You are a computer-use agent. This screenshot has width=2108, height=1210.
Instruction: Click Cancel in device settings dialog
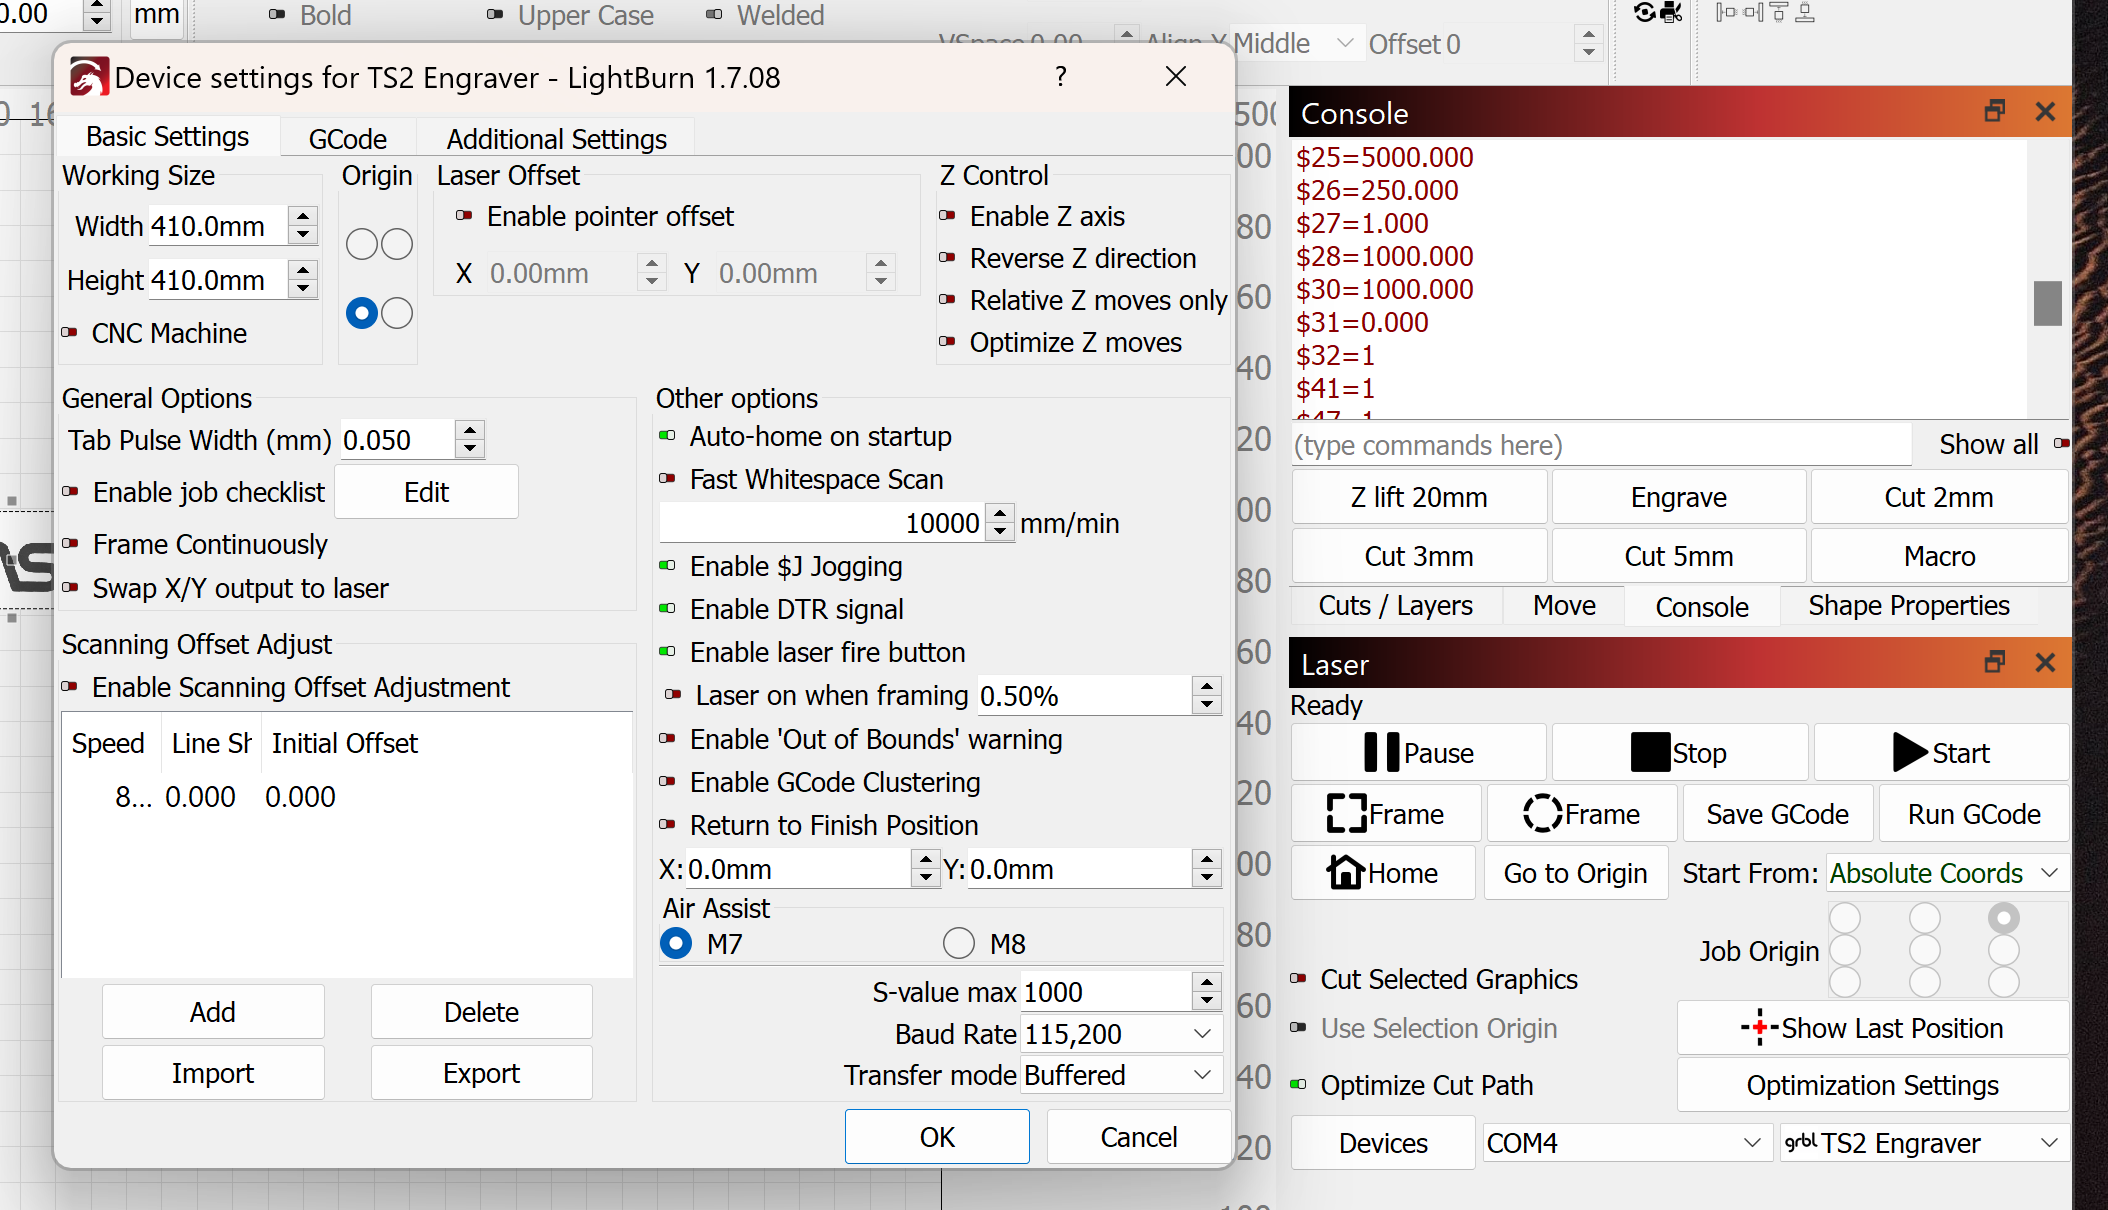[1139, 1137]
